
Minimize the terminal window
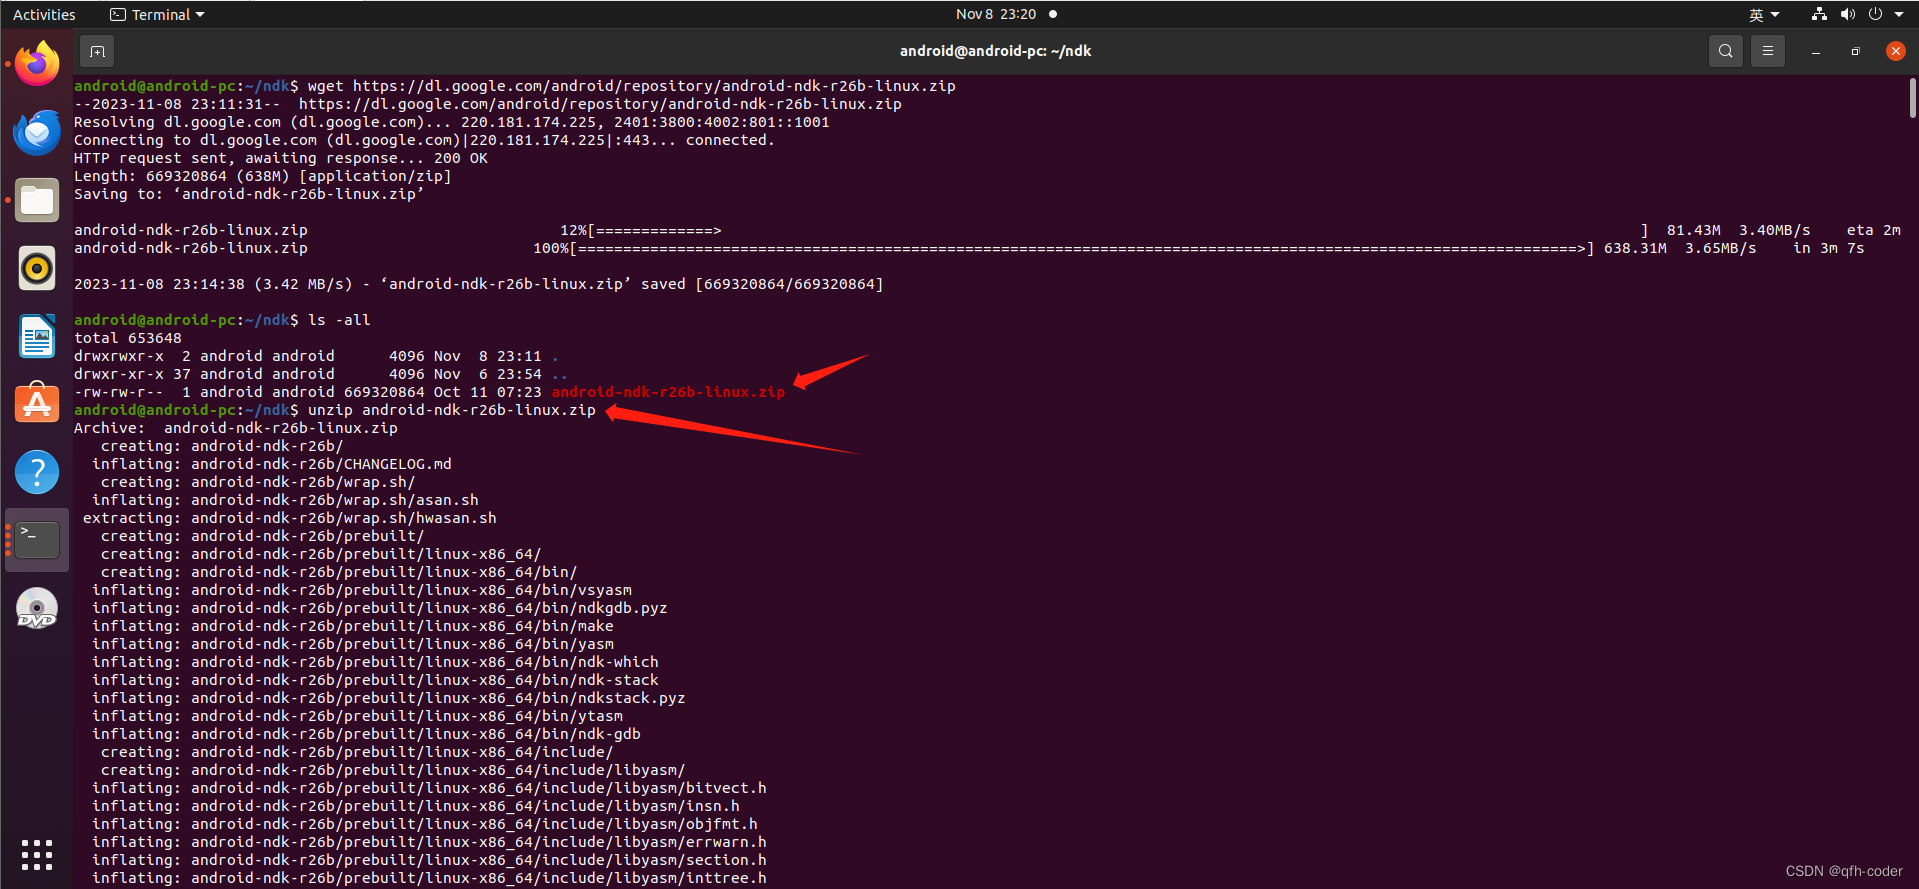pyautogui.click(x=1815, y=51)
